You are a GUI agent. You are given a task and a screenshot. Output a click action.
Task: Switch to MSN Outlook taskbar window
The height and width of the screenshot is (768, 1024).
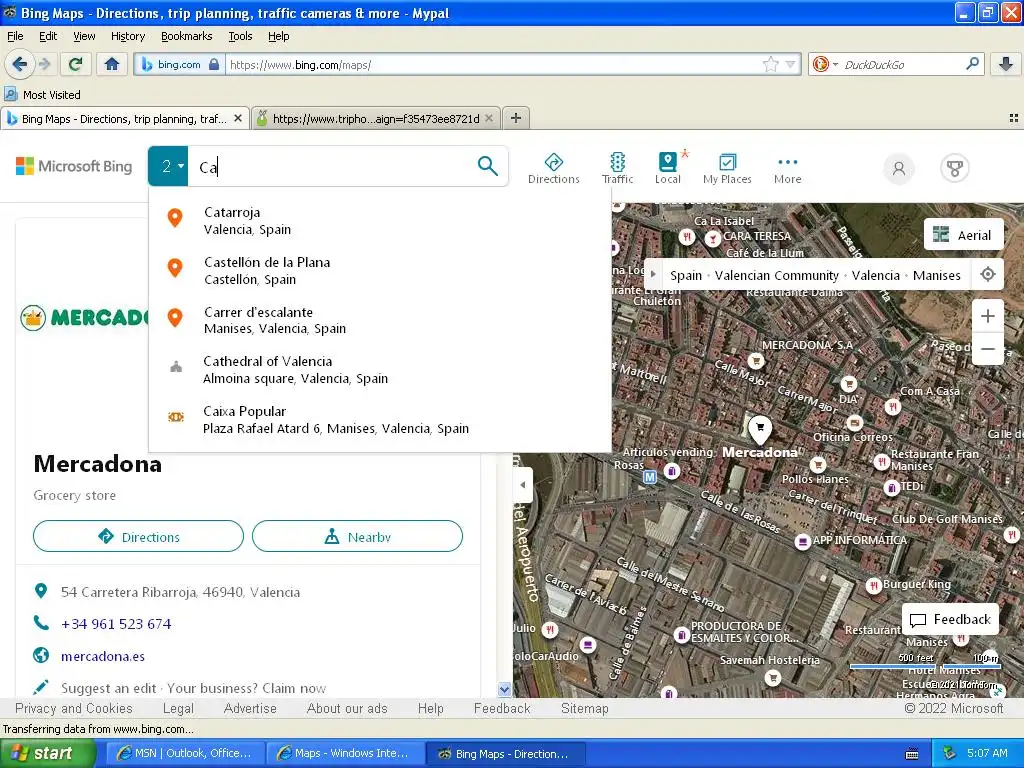184,753
